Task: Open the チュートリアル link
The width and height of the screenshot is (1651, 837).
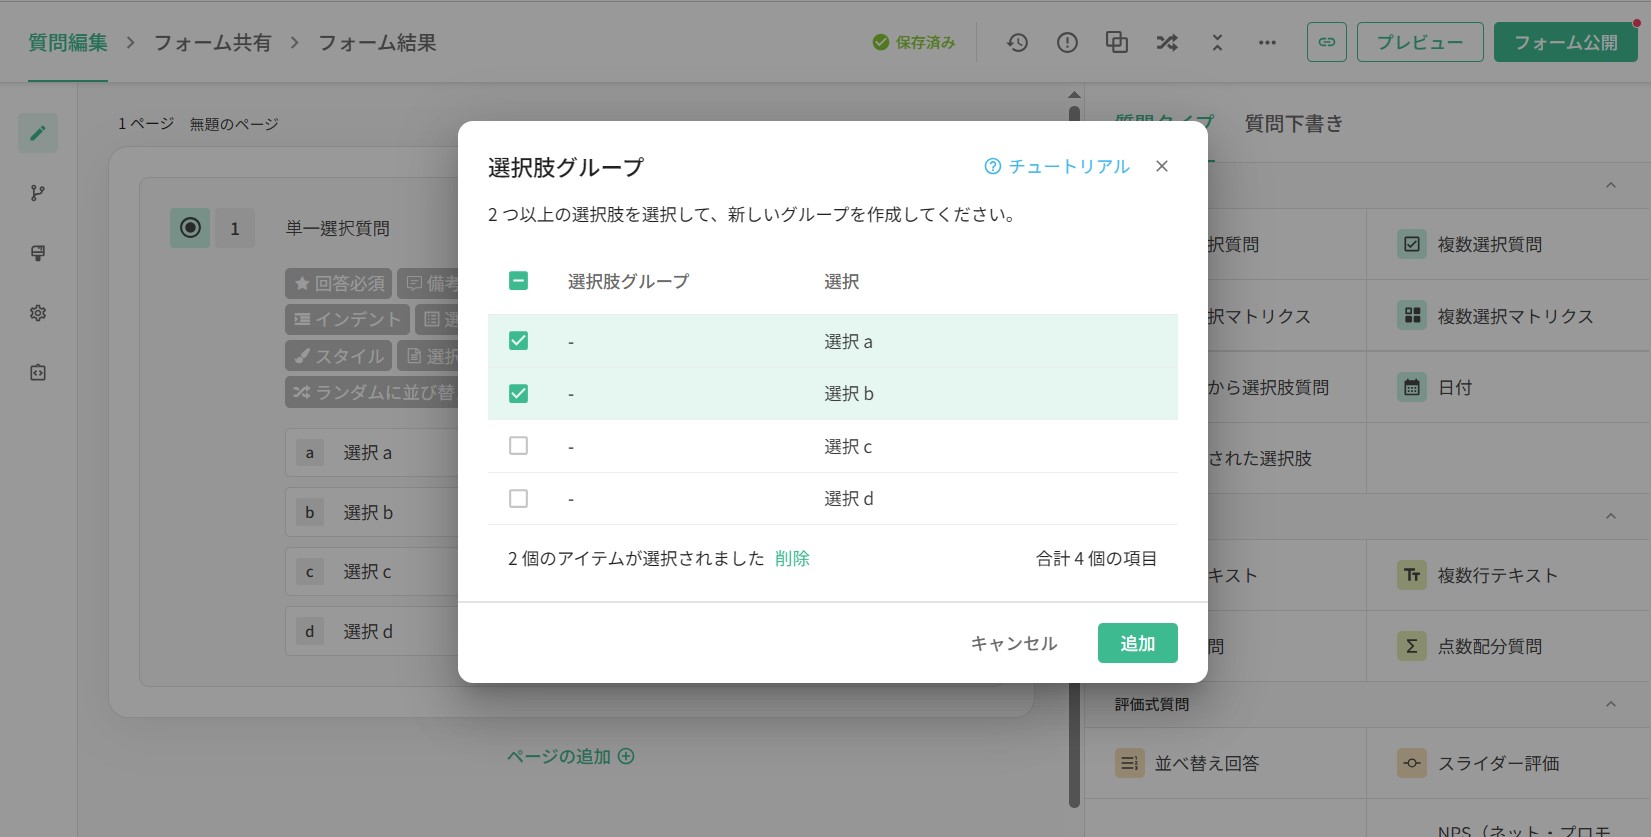Action: click(x=1069, y=167)
